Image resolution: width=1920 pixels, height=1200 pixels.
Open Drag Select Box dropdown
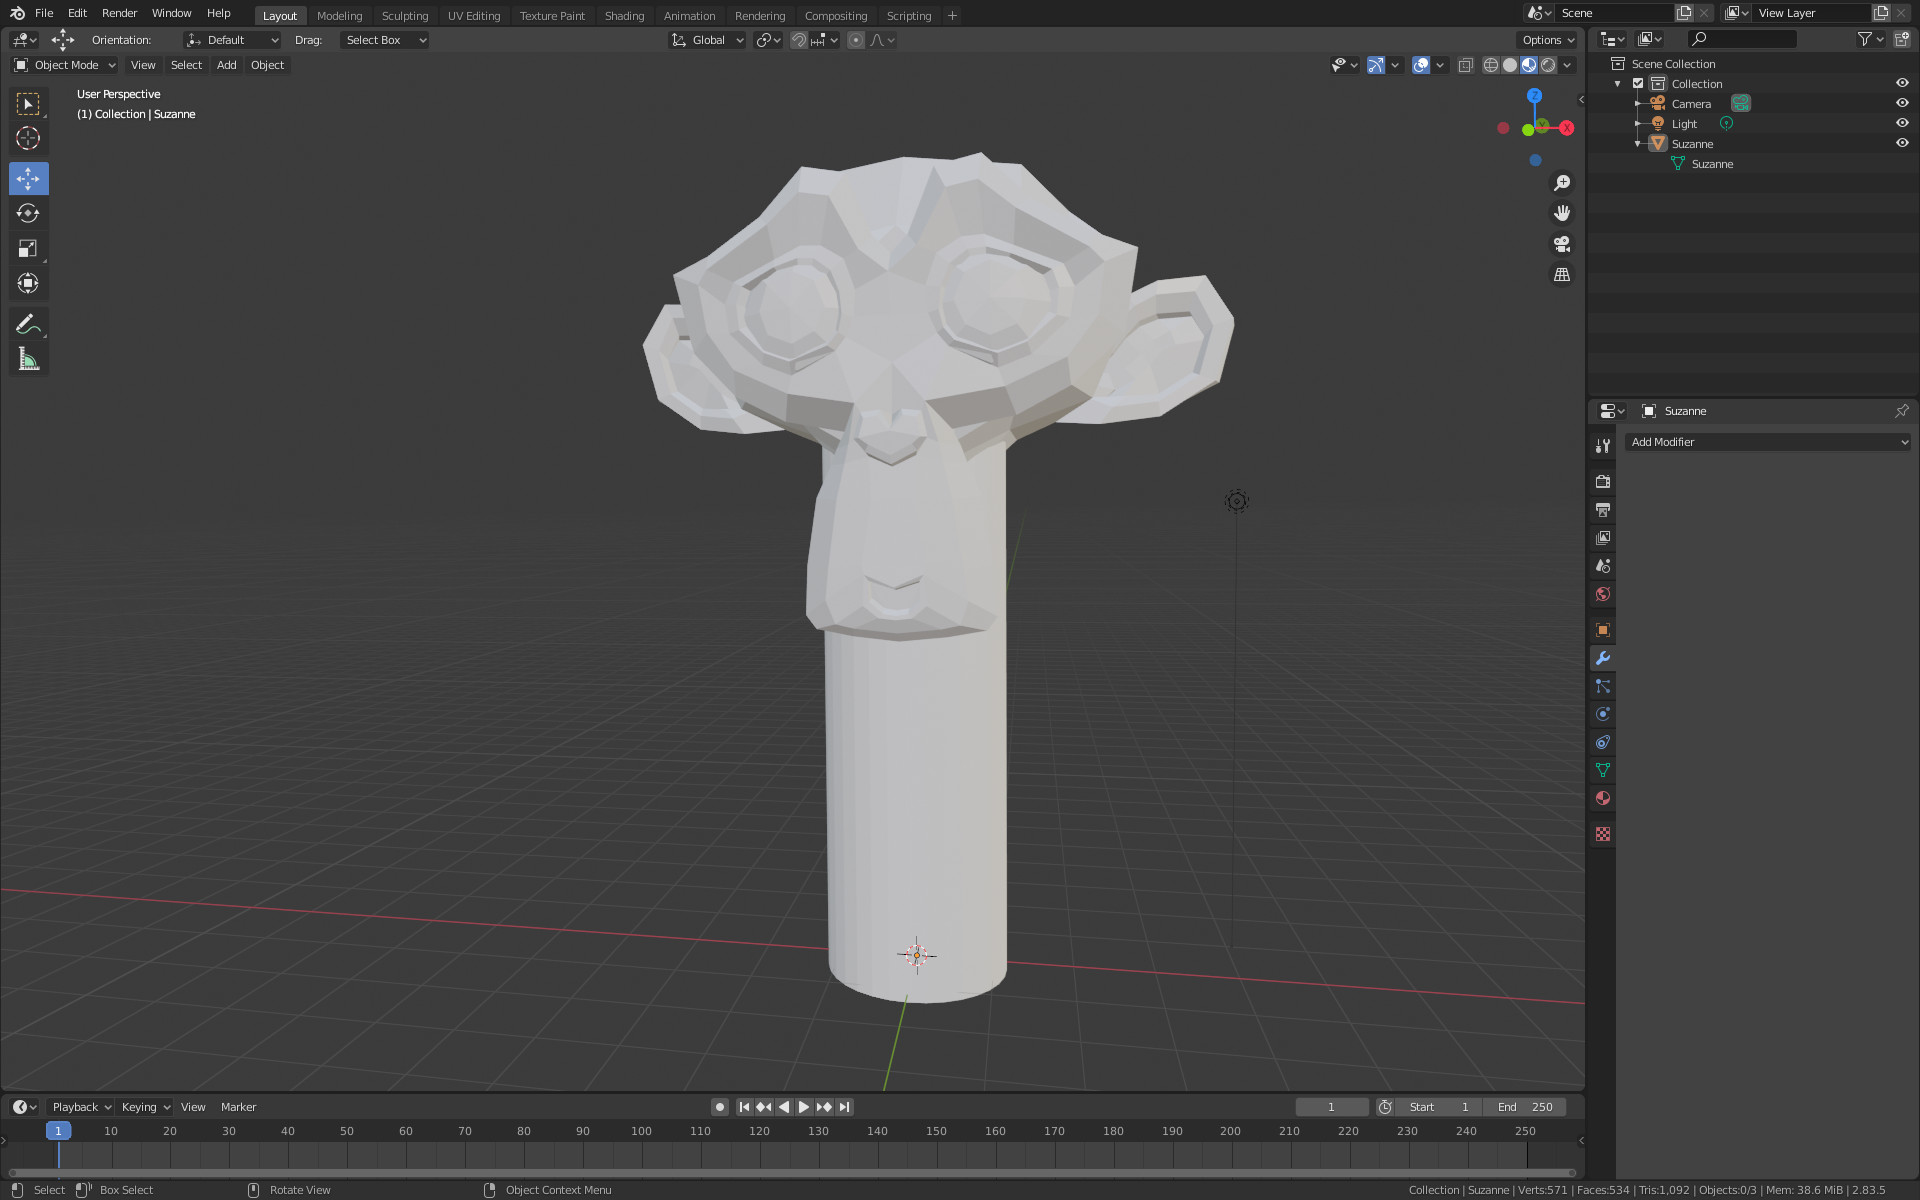point(385,40)
